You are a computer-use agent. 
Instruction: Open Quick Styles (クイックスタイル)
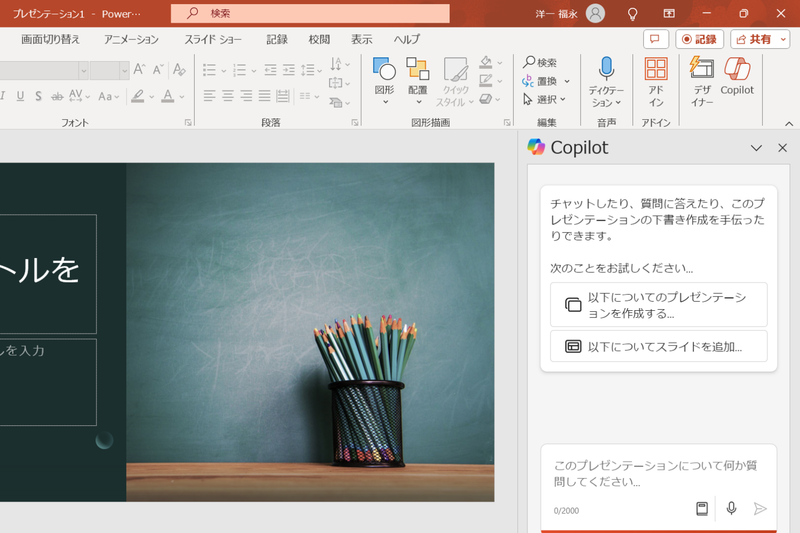pyautogui.click(x=455, y=81)
